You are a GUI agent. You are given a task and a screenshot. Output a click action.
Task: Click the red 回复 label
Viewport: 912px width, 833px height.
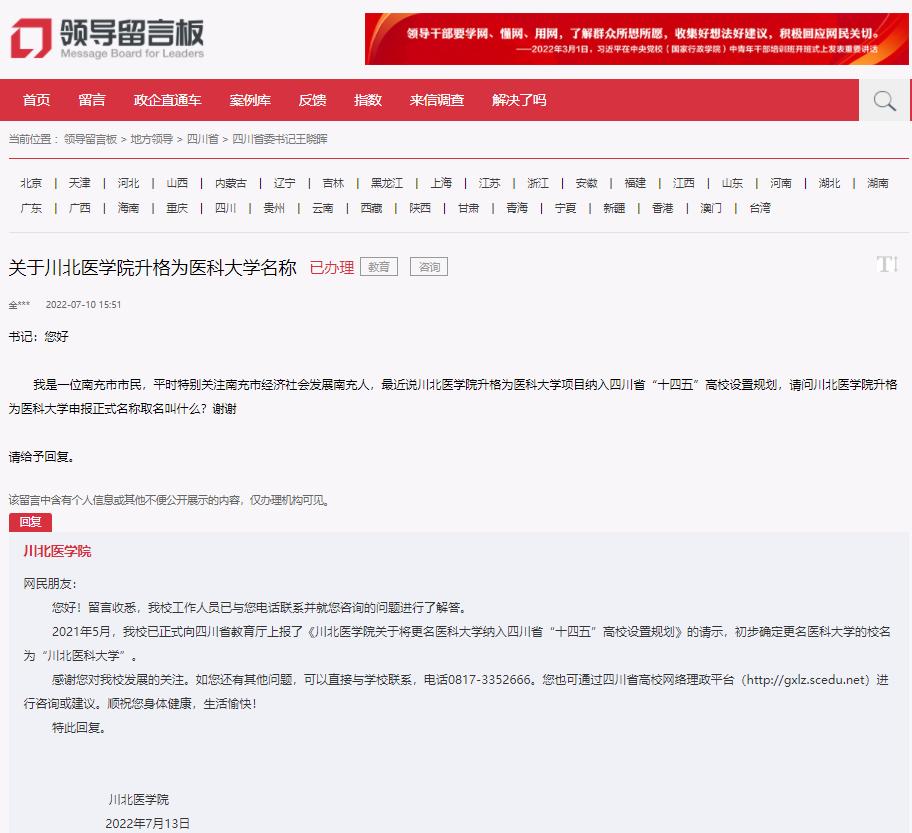[30, 522]
